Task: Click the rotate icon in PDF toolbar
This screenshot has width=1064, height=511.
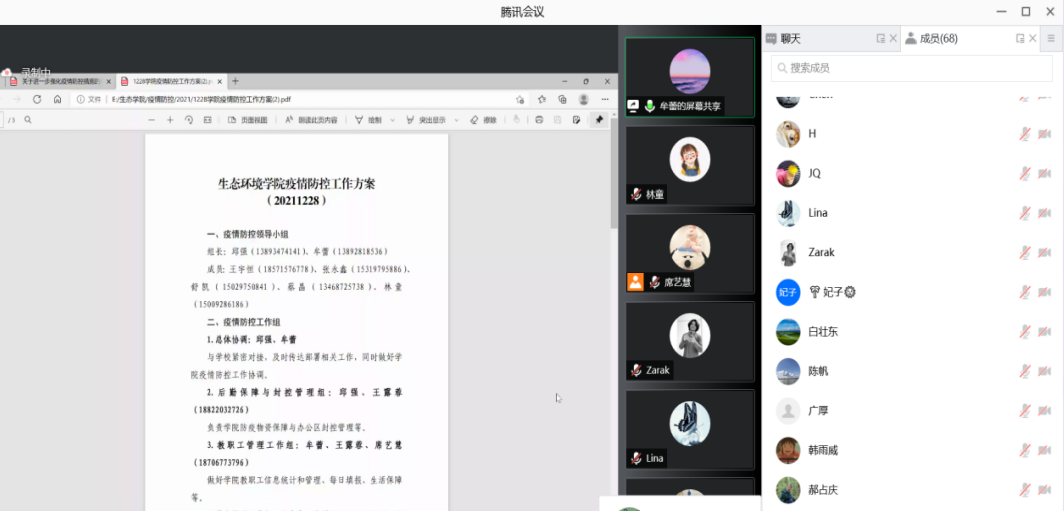Action: click(x=189, y=120)
